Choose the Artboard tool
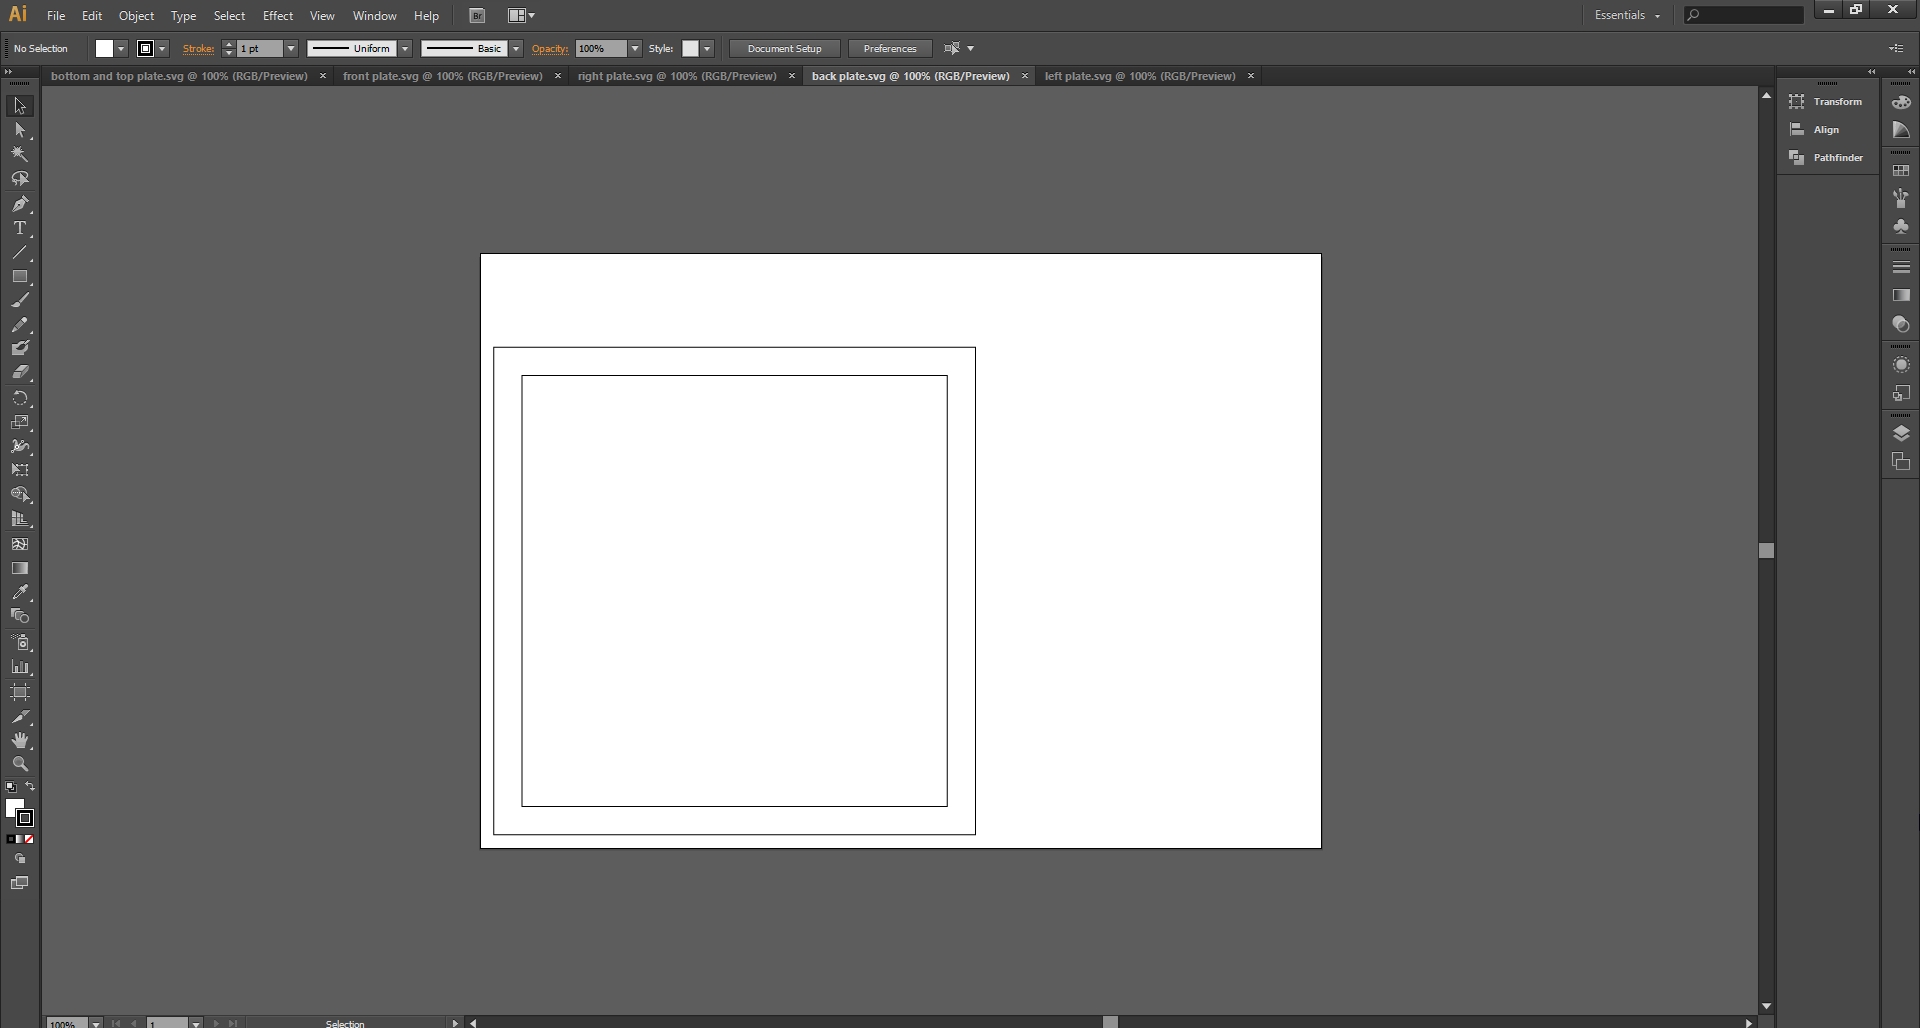 20,692
